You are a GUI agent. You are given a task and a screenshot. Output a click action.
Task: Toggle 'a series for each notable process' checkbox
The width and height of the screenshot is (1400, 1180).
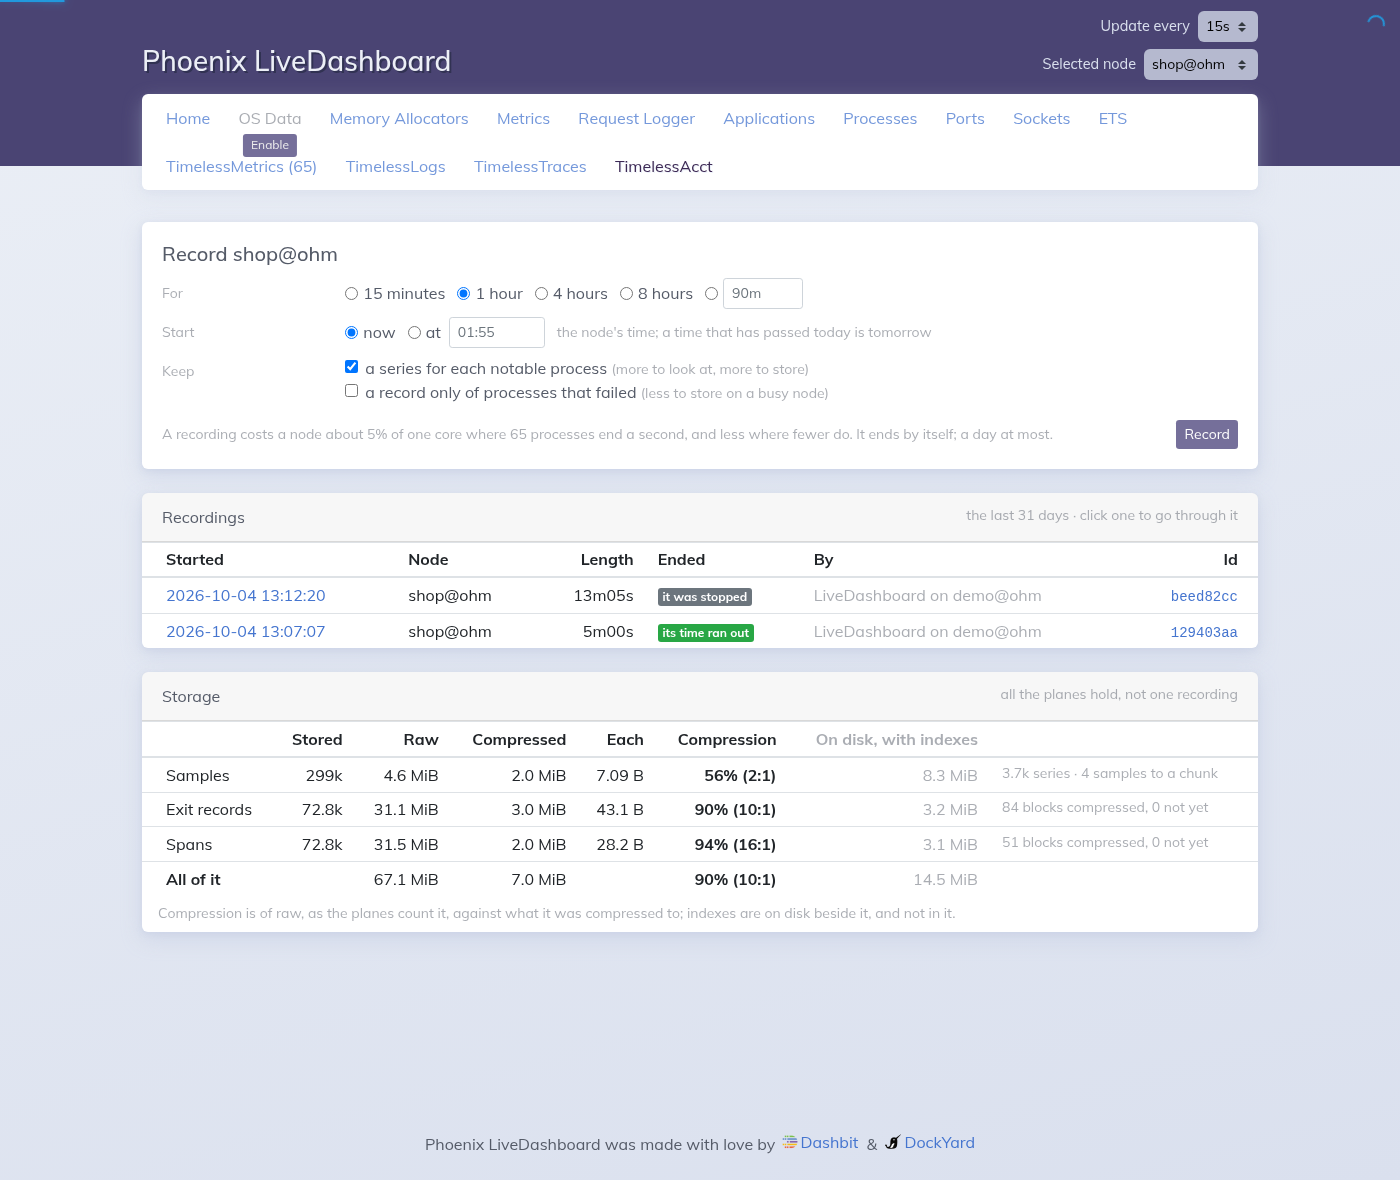[x=351, y=367]
